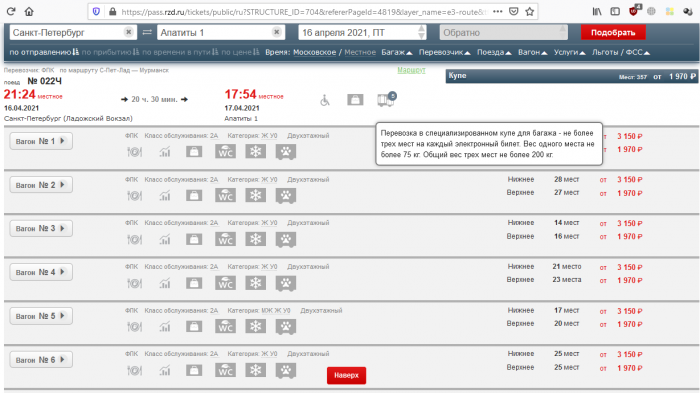This screenshot has width=700, height=393.
Task: Open the Поезда filter dropdown
Action: (494, 52)
